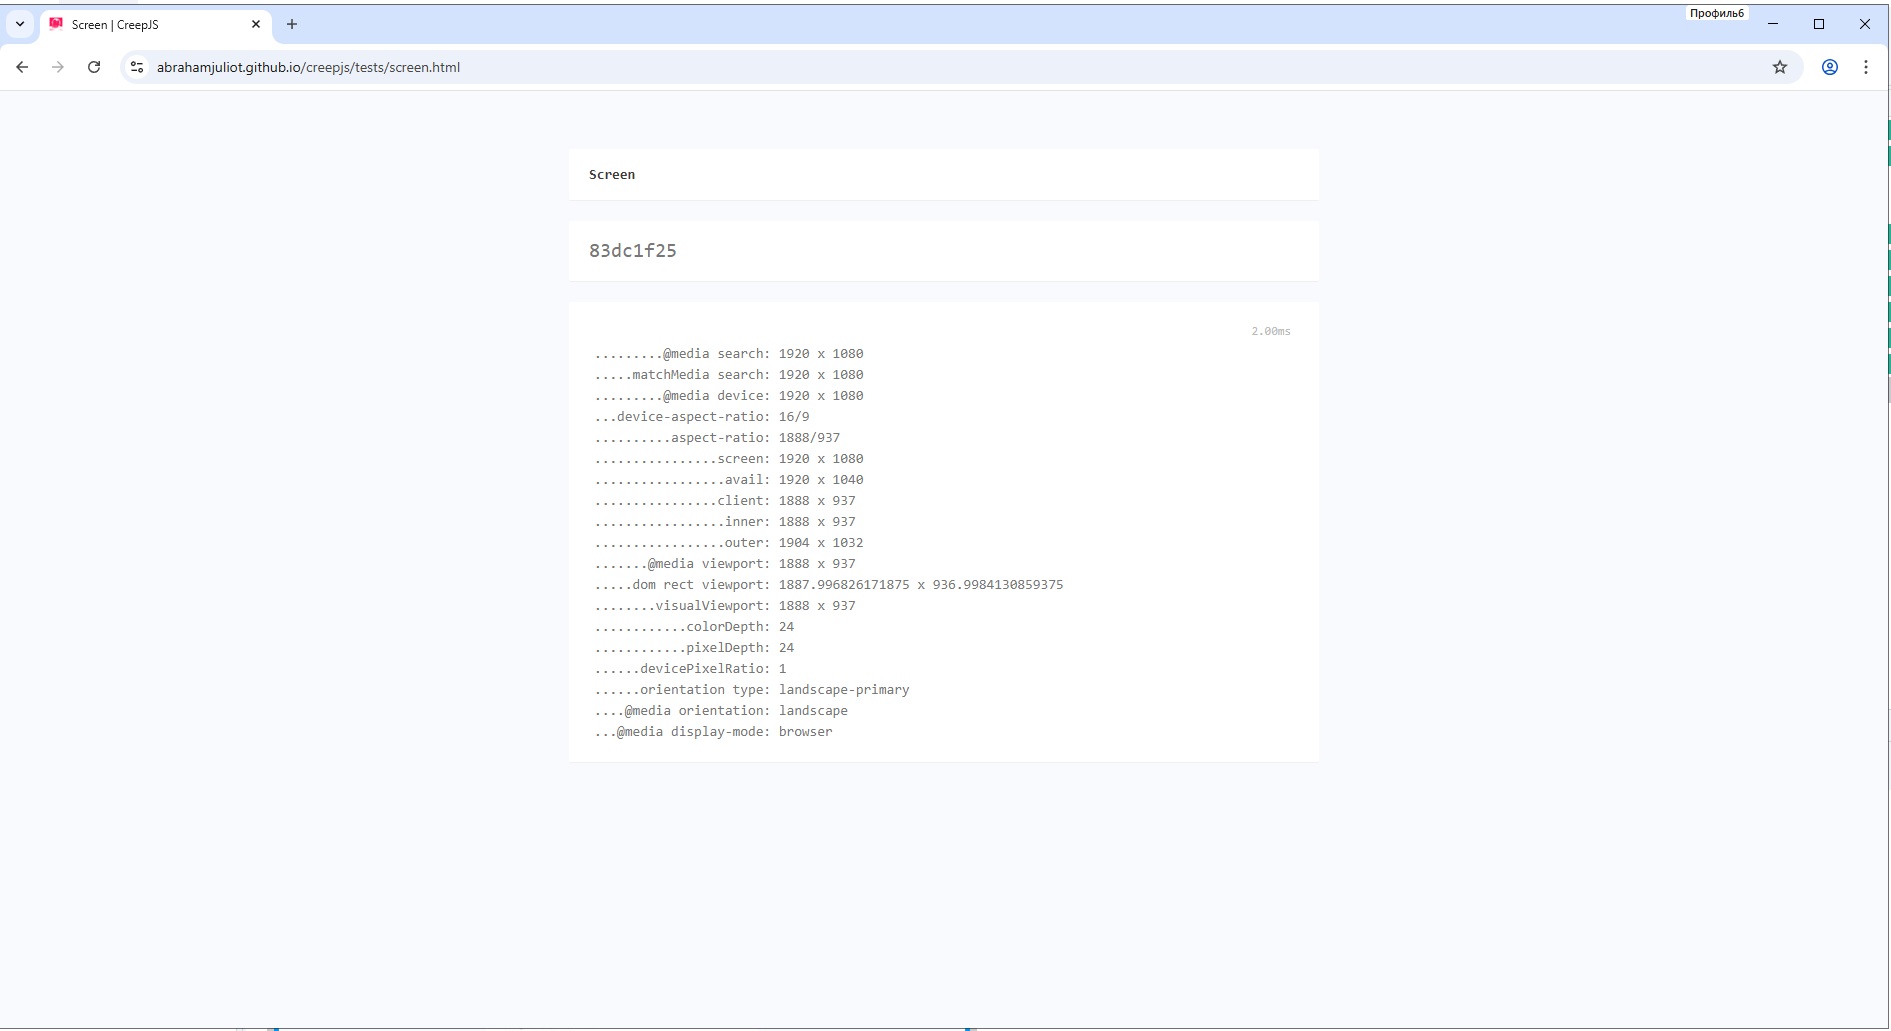Click the '@media search: 1920 x 1080' line
The height and width of the screenshot is (1031, 1891).
coord(729,354)
